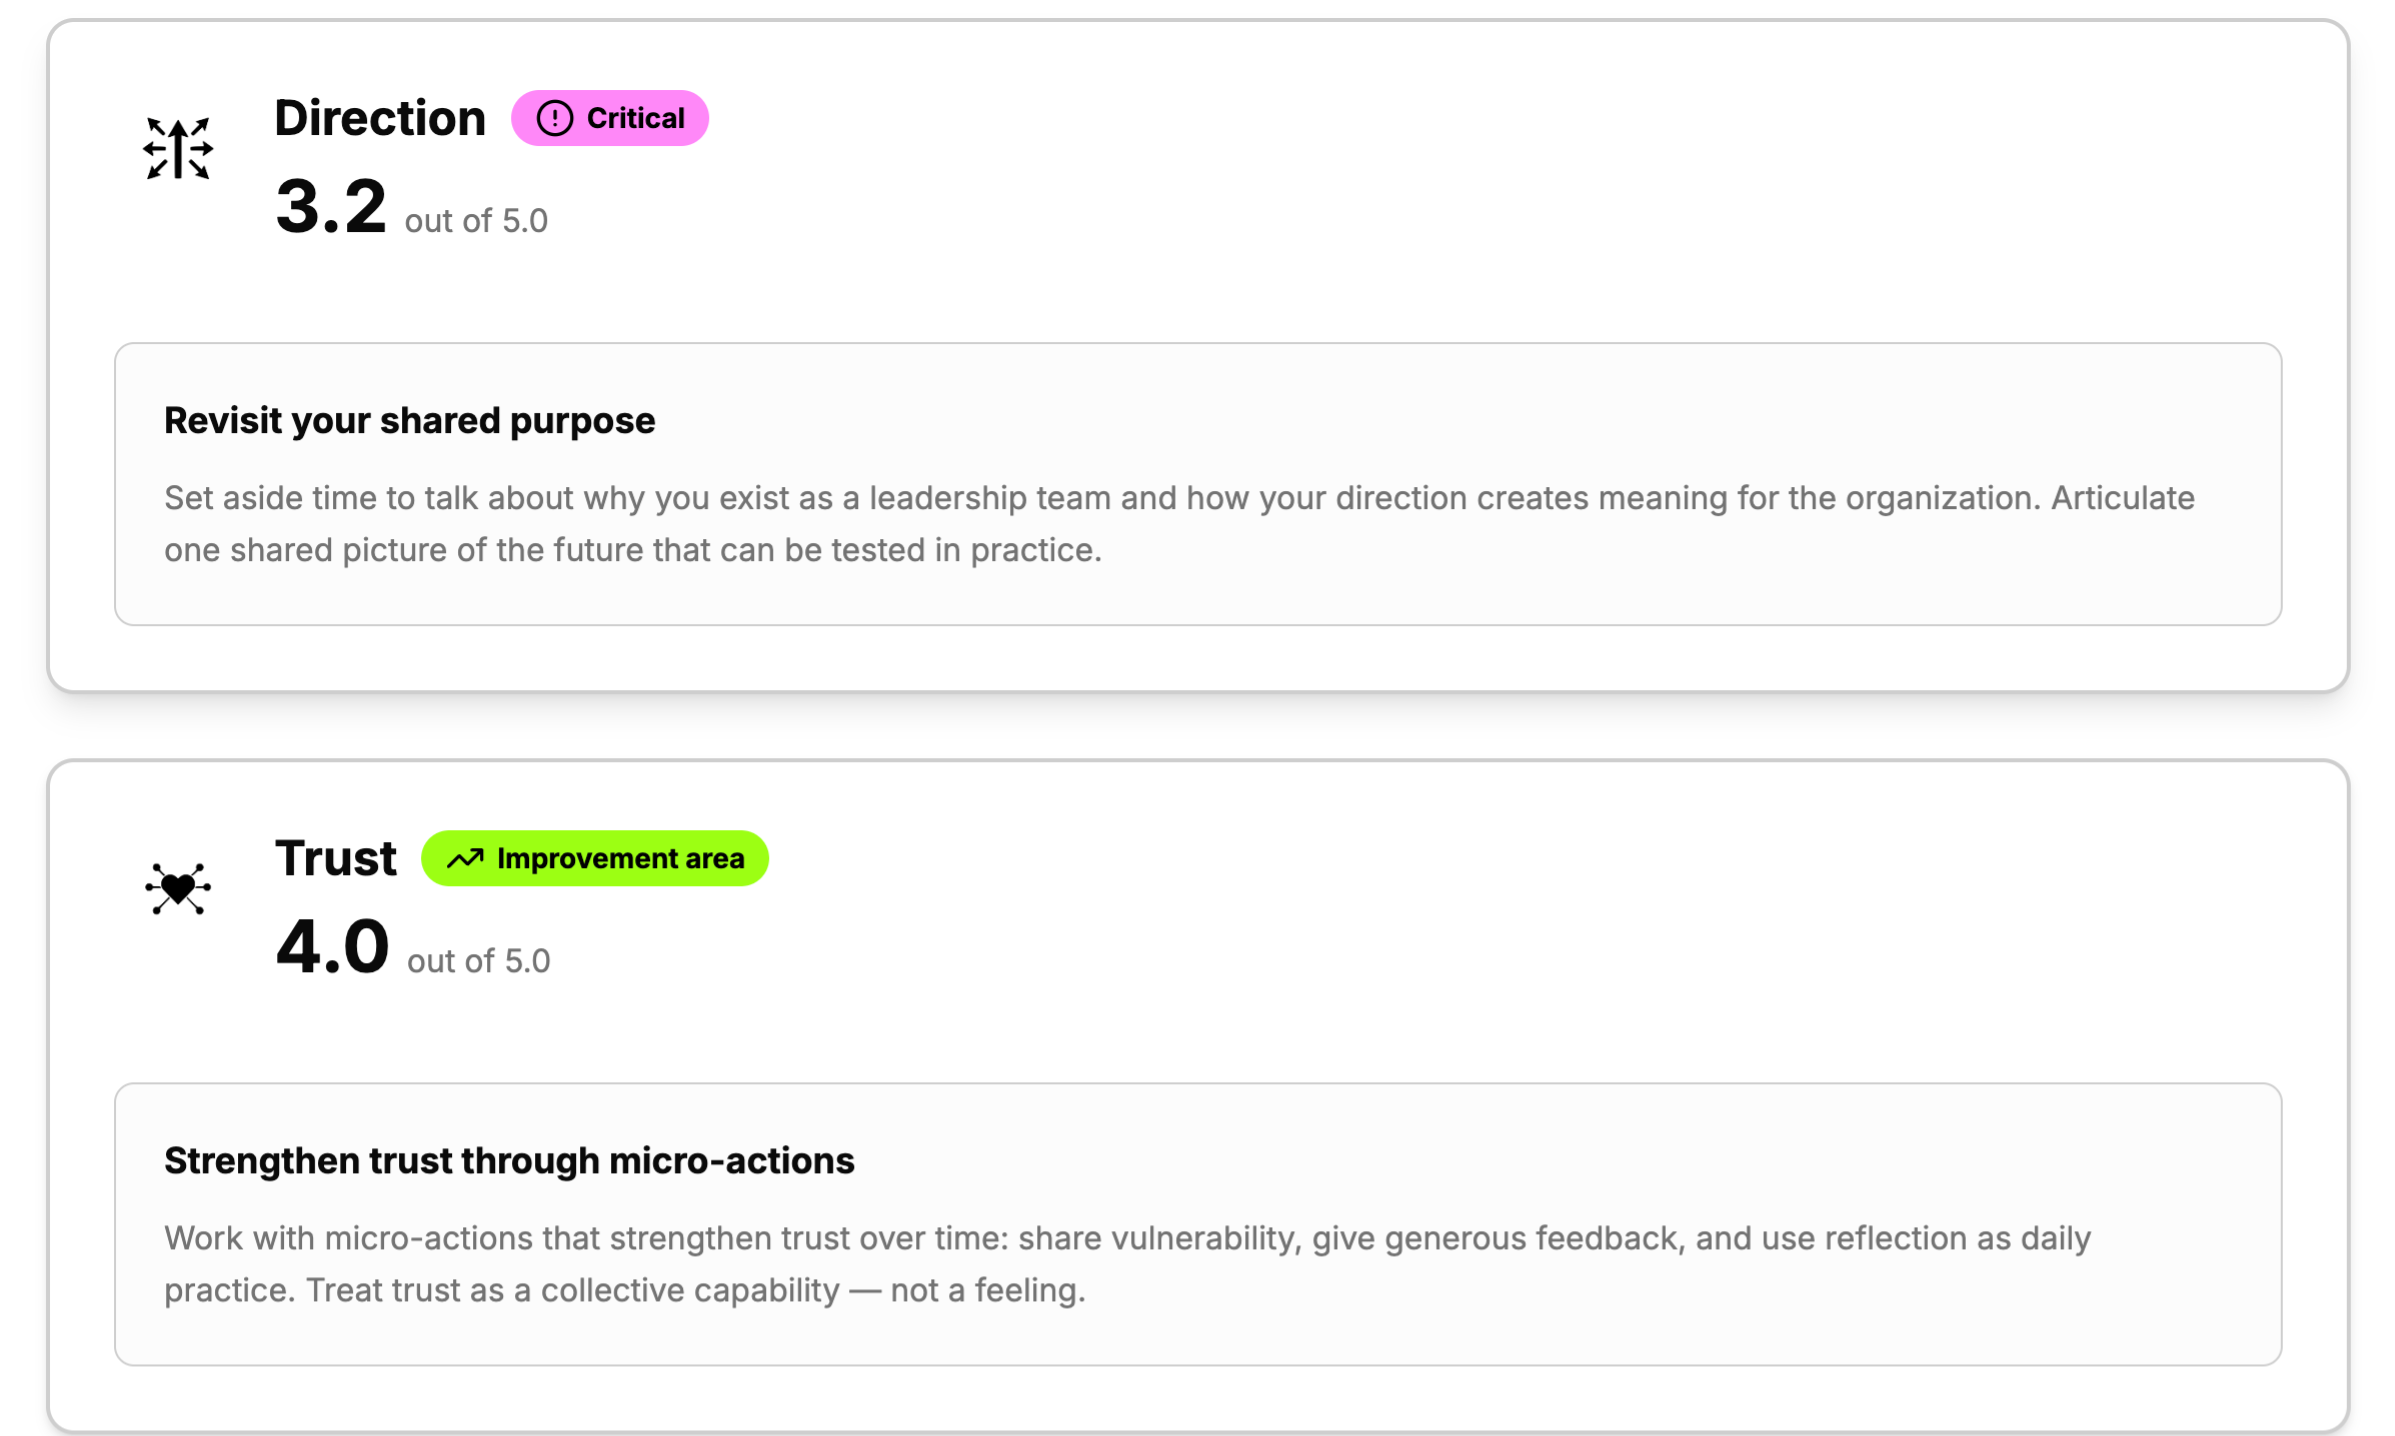Screen dimensions: 2395x1436
Task: Select the green Improvement area badge
Action: pyautogui.click(x=595, y=858)
